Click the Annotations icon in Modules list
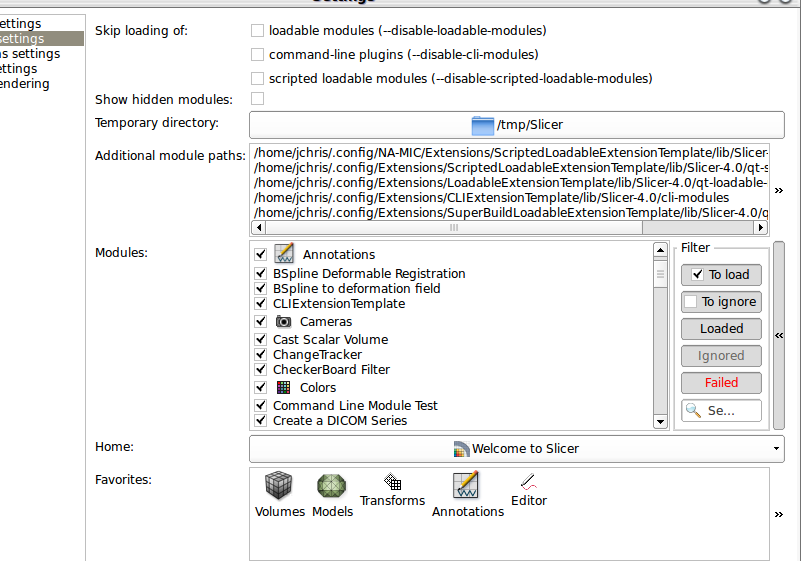Viewport: 801px width, 561px height. coord(284,254)
